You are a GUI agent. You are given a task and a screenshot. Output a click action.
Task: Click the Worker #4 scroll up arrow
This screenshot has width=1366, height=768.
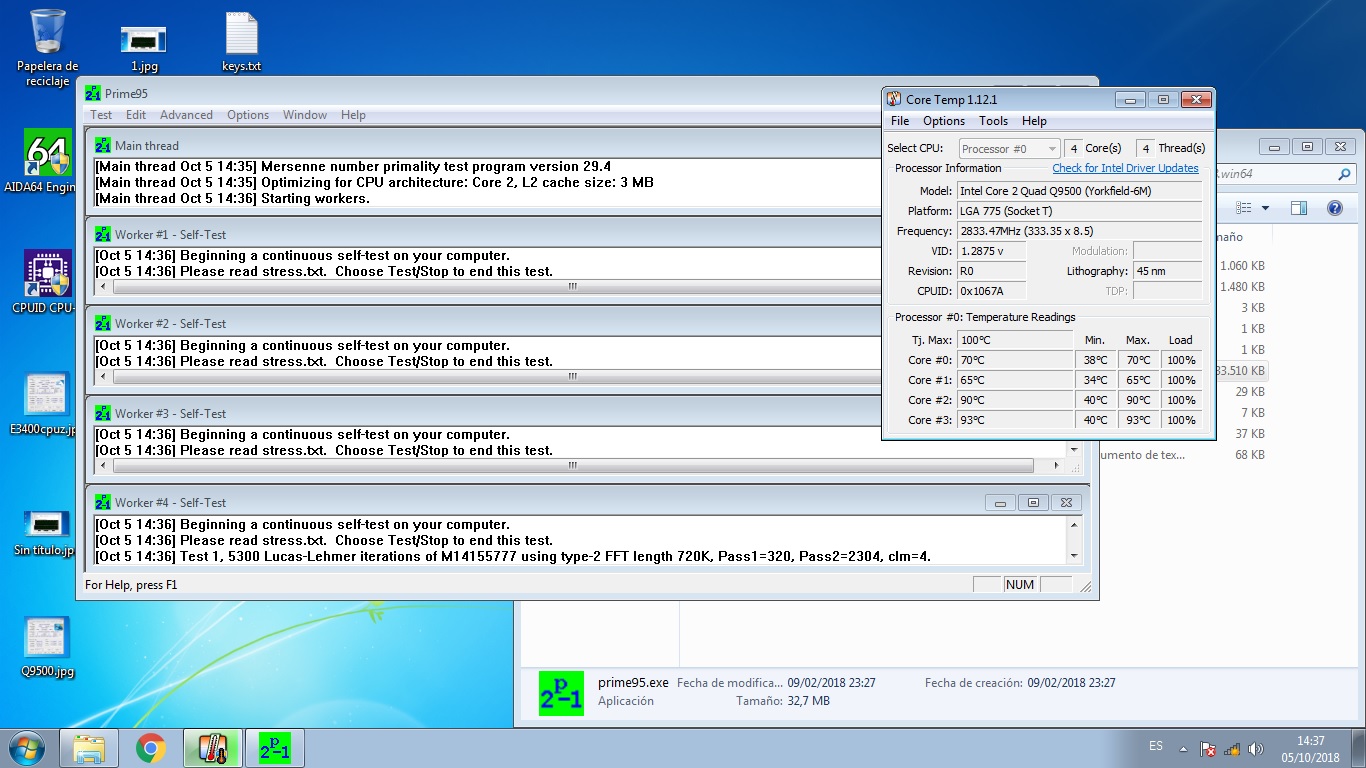pyautogui.click(x=1074, y=525)
